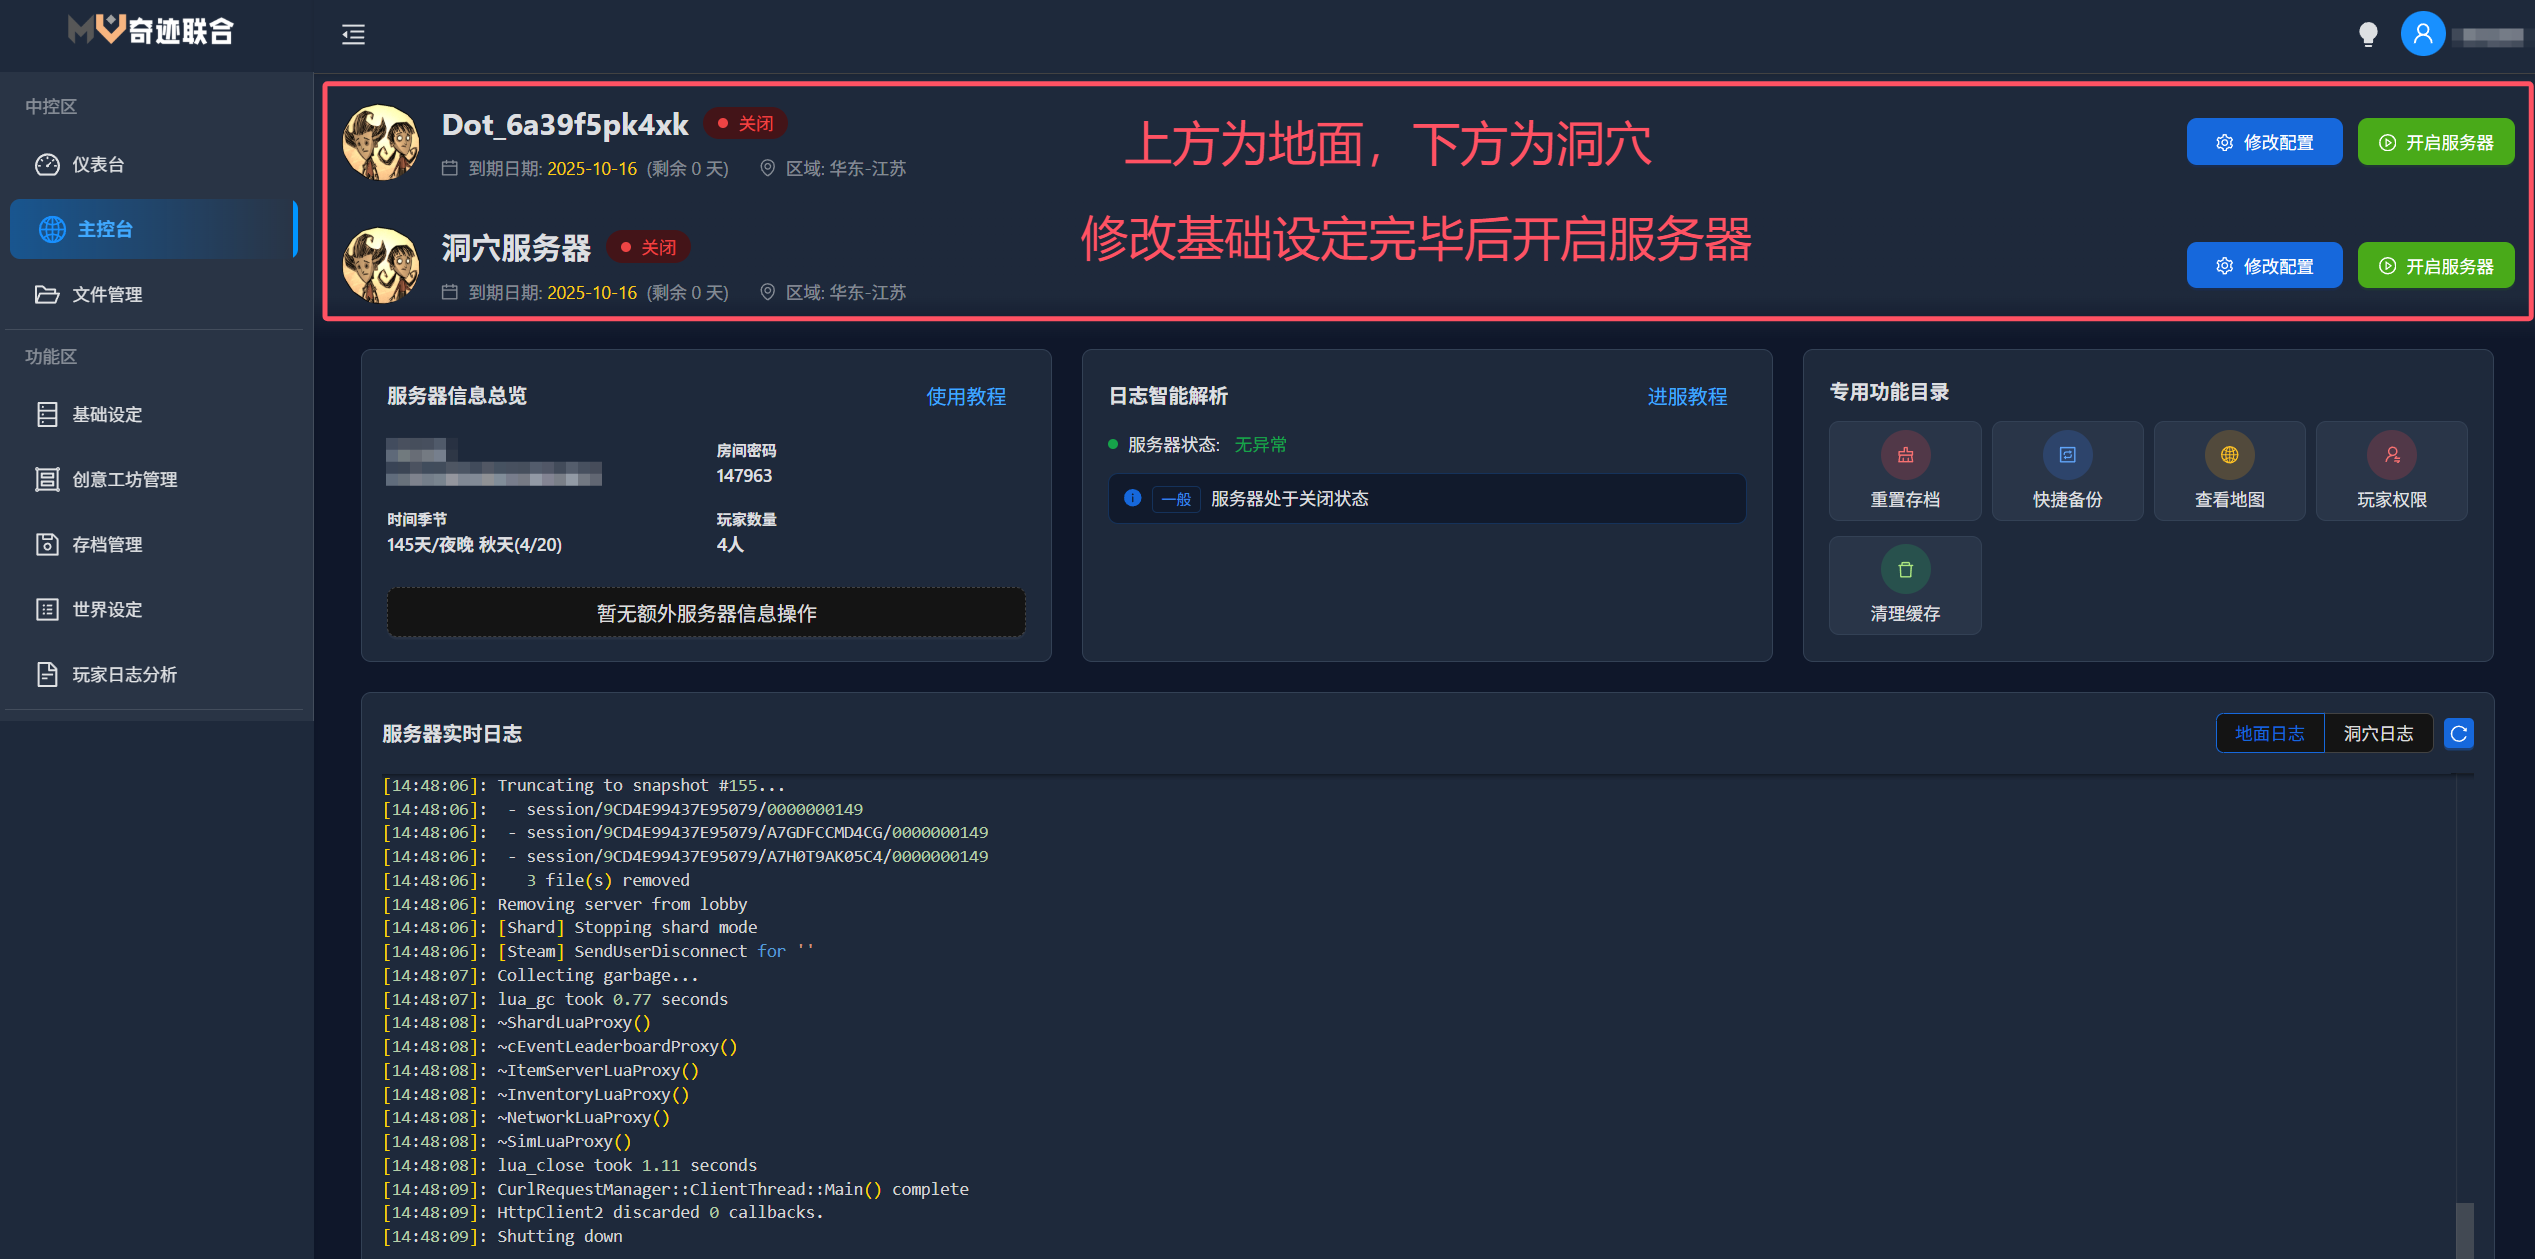
Task: Click the lightbulb theme icon
Action: 2367,35
